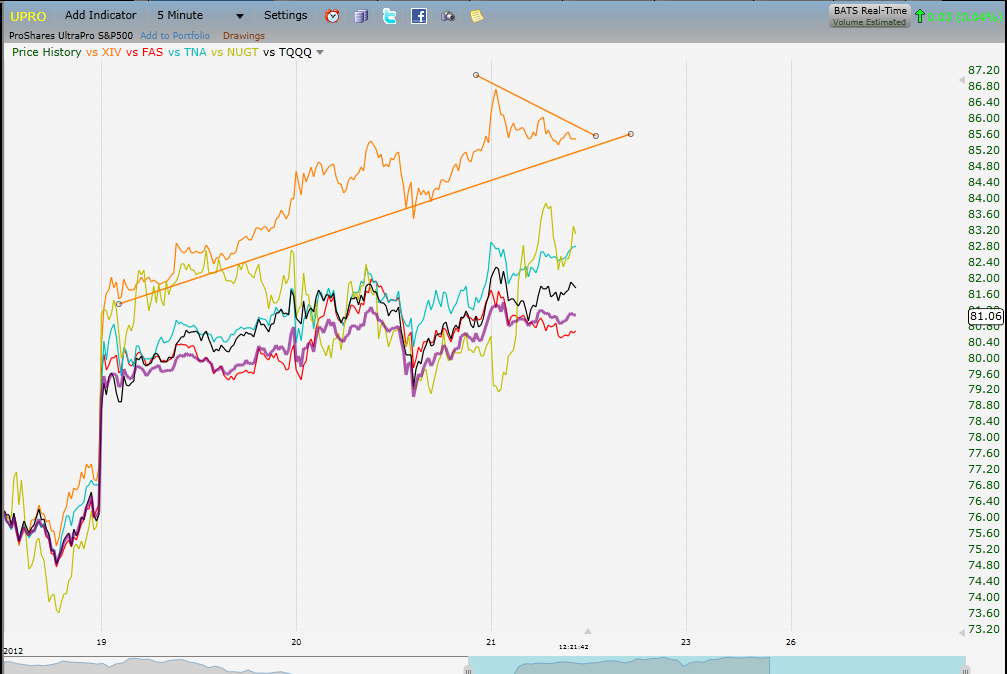This screenshot has height=674, width=1007.
Task: Open the Add Indicator menu
Action: point(100,15)
